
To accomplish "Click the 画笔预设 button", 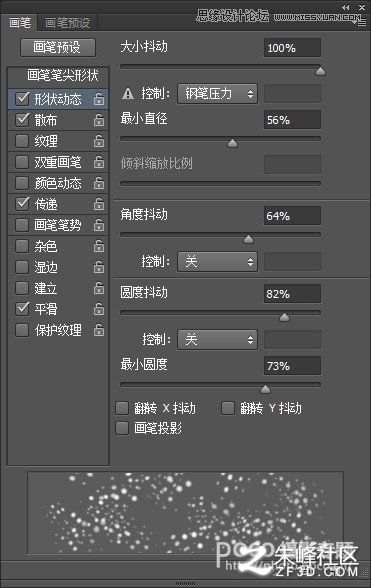I will [x=57, y=47].
